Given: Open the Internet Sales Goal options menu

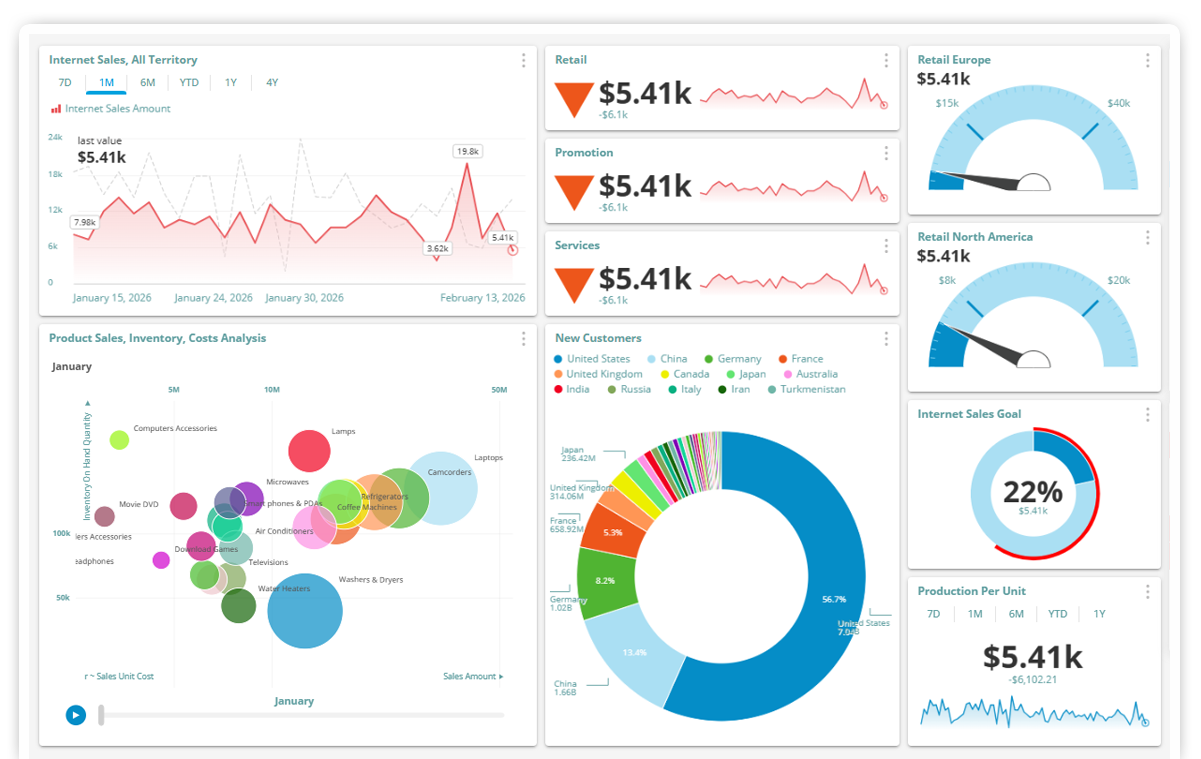Looking at the screenshot, I should 1147,414.
